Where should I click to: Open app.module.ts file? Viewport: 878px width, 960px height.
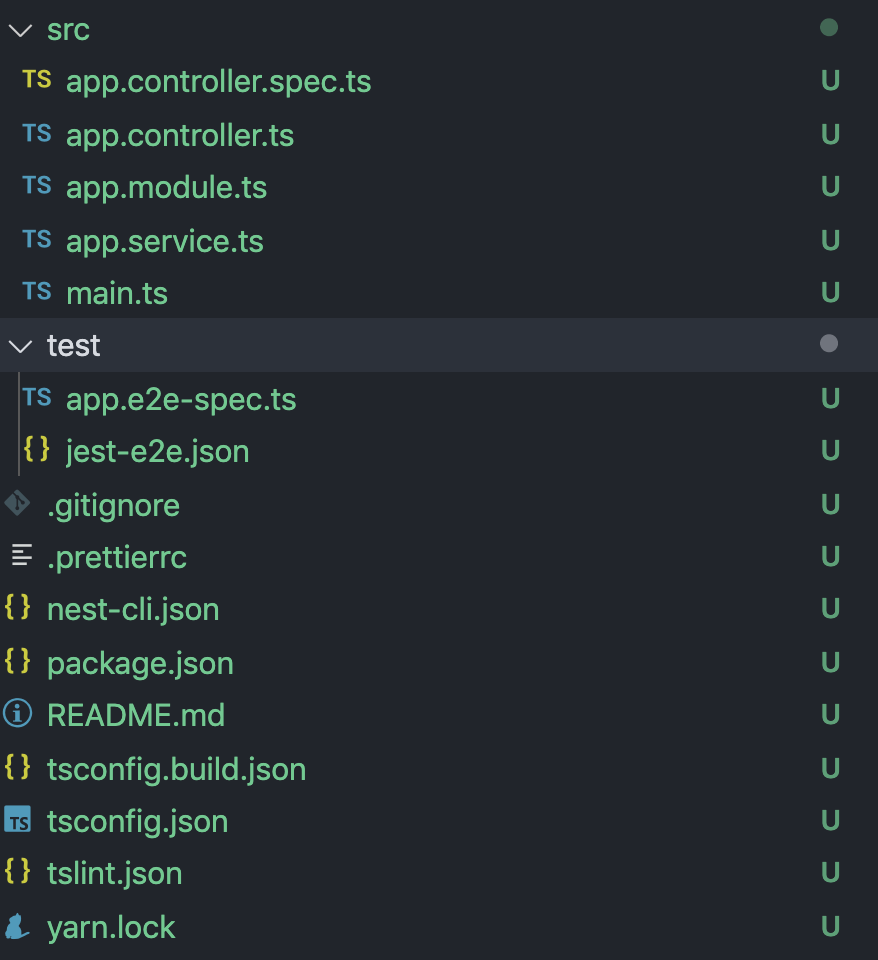166,187
